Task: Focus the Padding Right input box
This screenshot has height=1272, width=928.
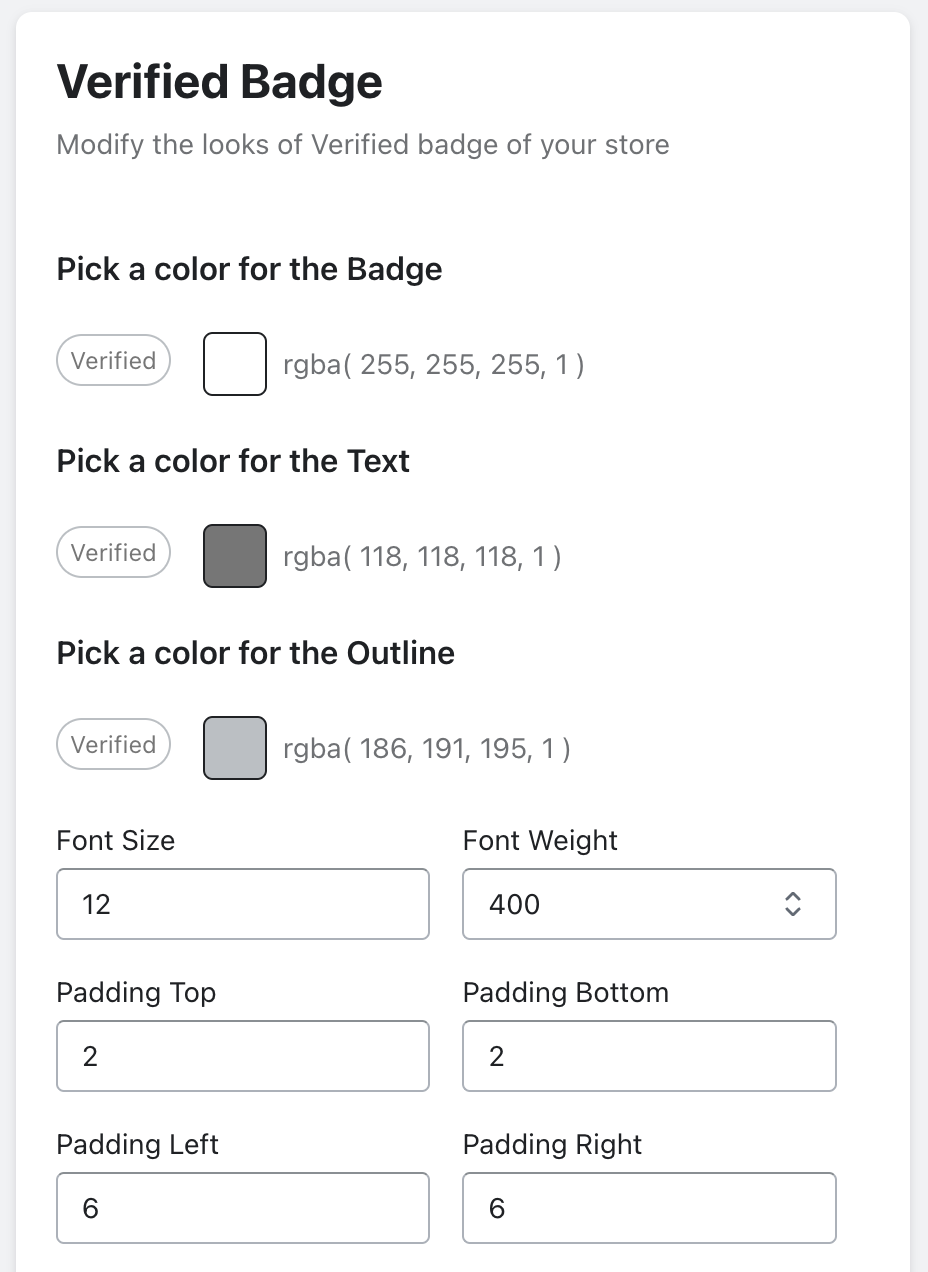Action: (x=649, y=1208)
